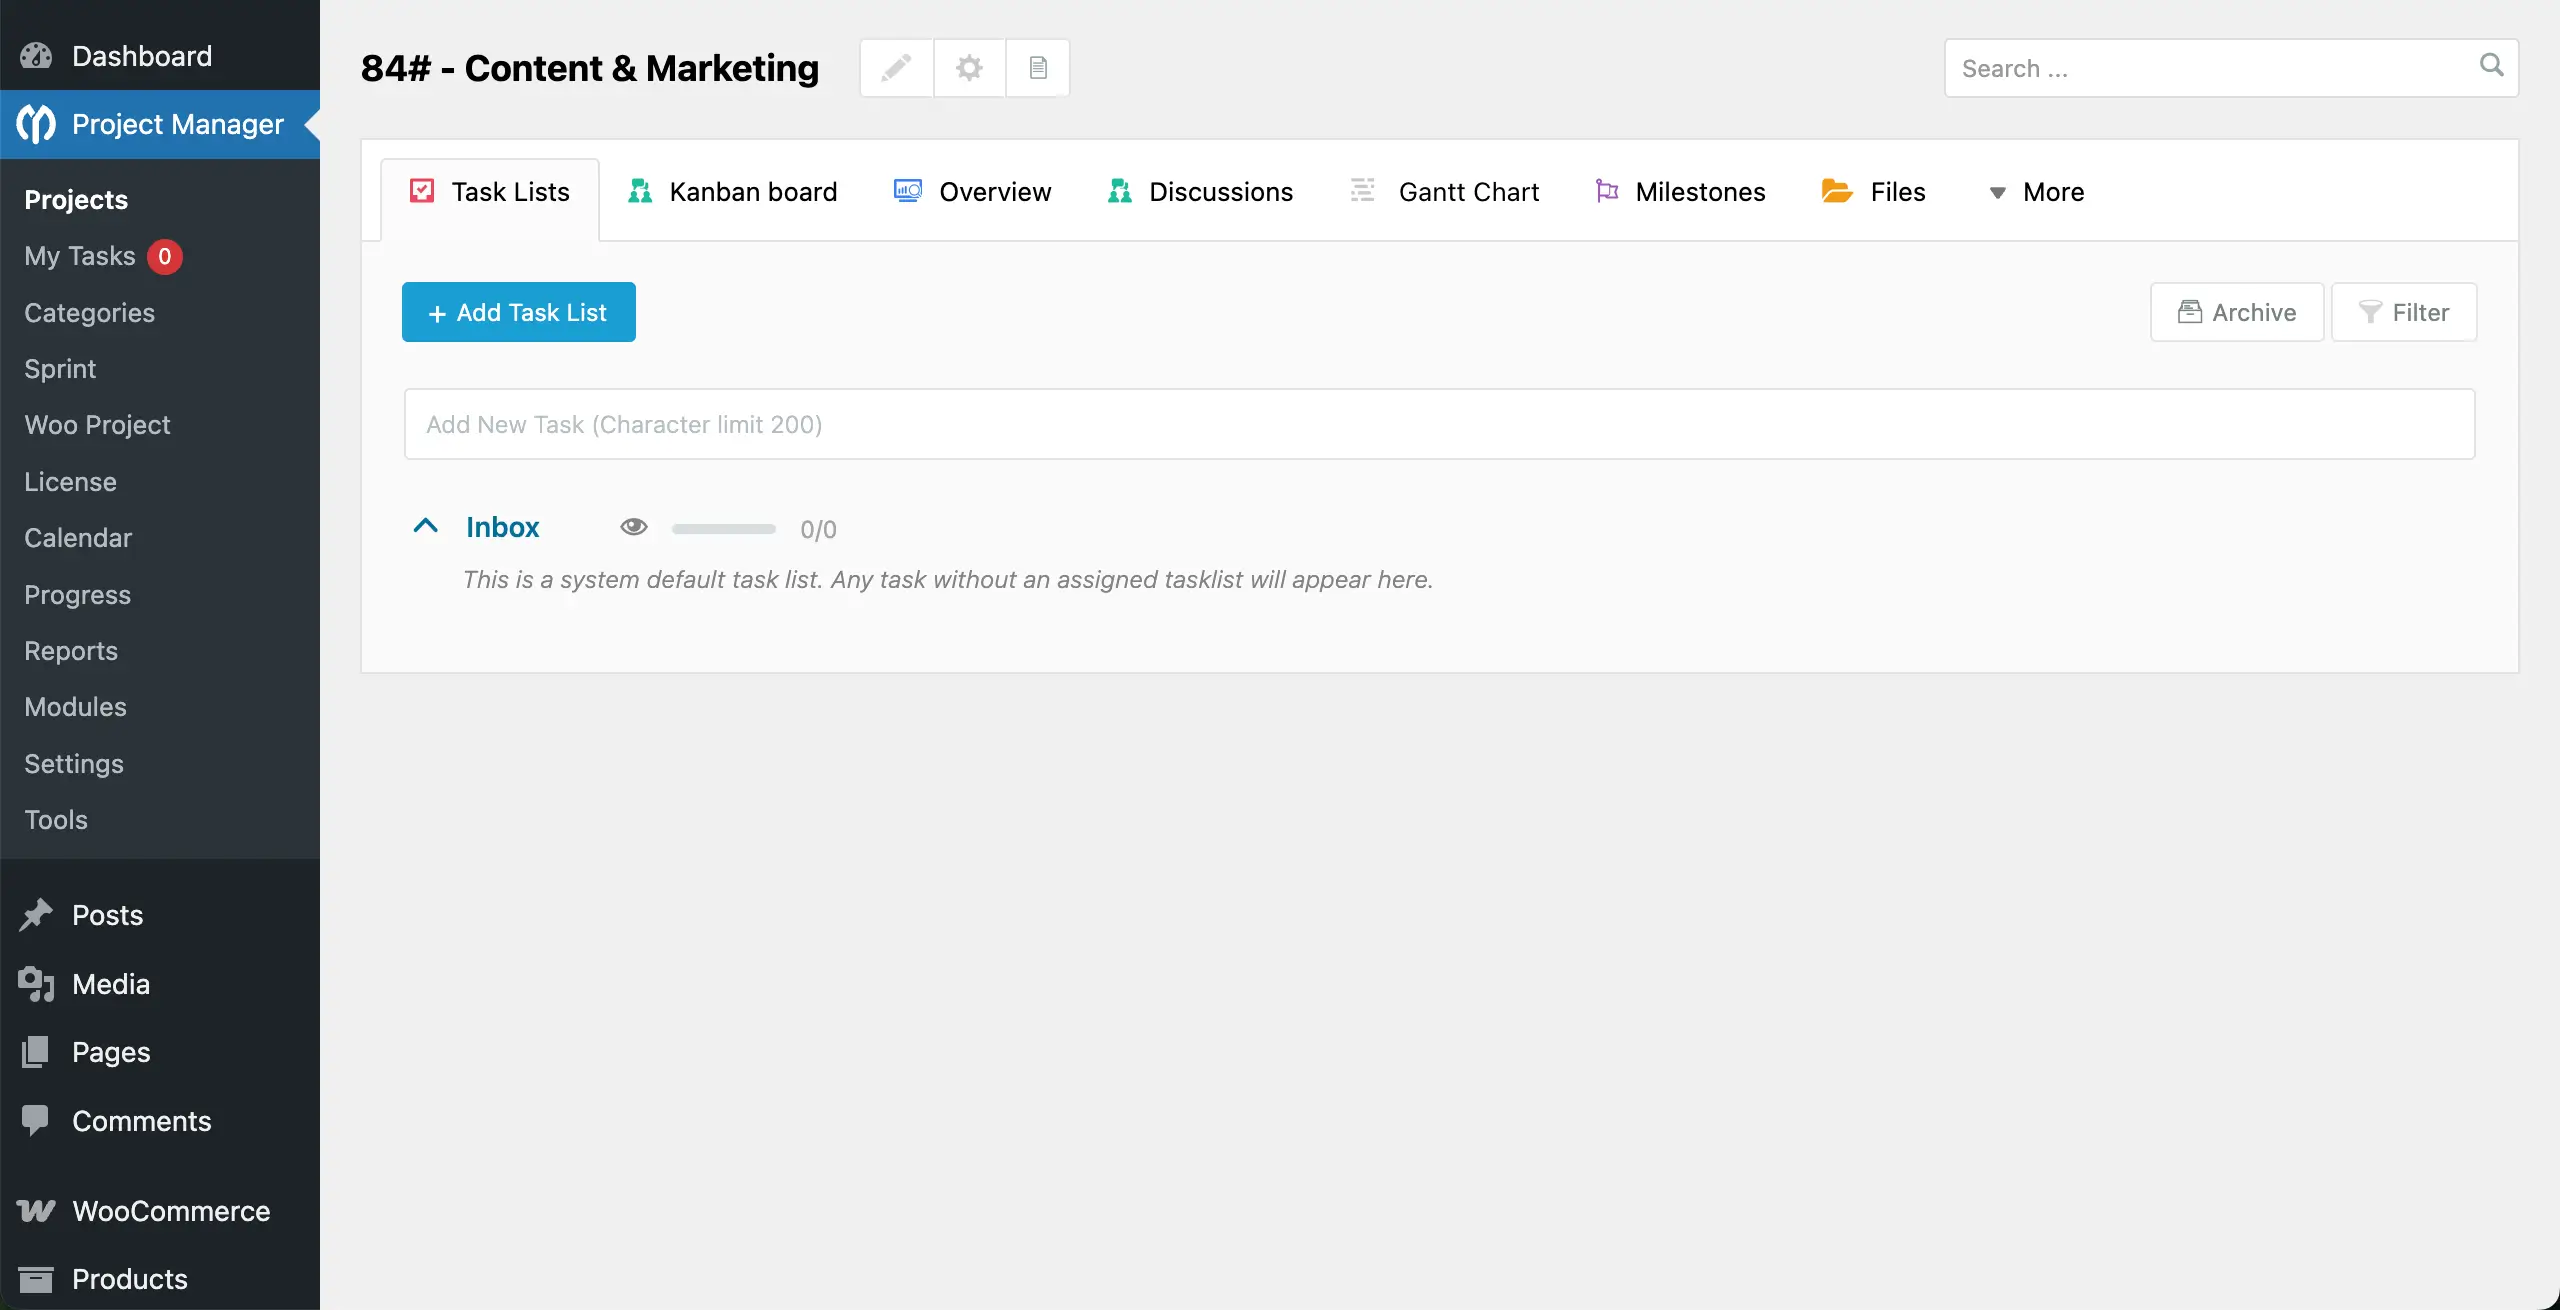The image size is (2560, 1310).
Task: Click the Add Task List button
Action: 519,311
